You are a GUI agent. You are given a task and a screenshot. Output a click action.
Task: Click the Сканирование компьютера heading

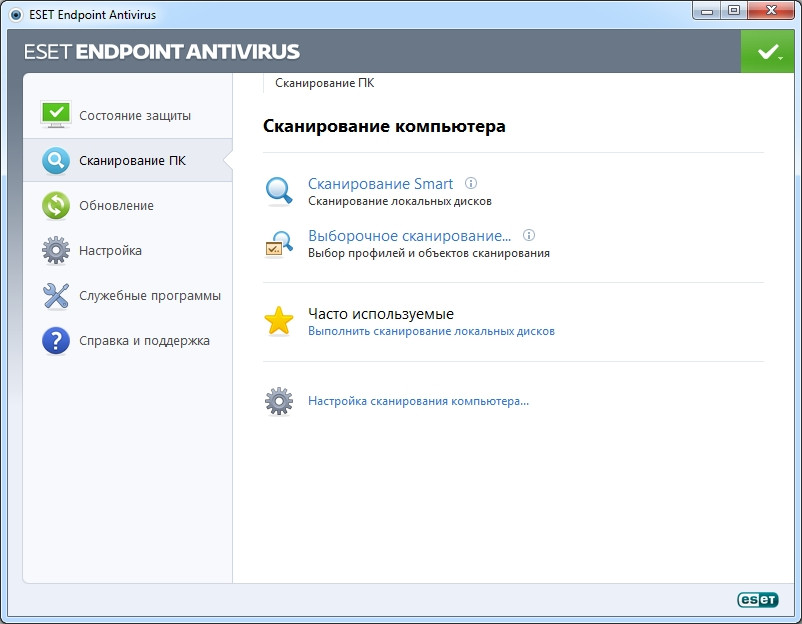pyautogui.click(x=384, y=126)
